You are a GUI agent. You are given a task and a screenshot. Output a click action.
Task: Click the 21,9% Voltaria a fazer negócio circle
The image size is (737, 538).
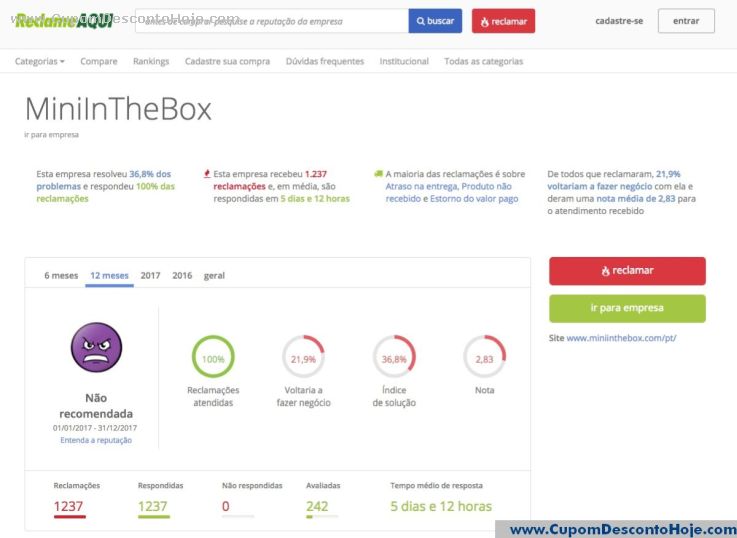[303, 356]
